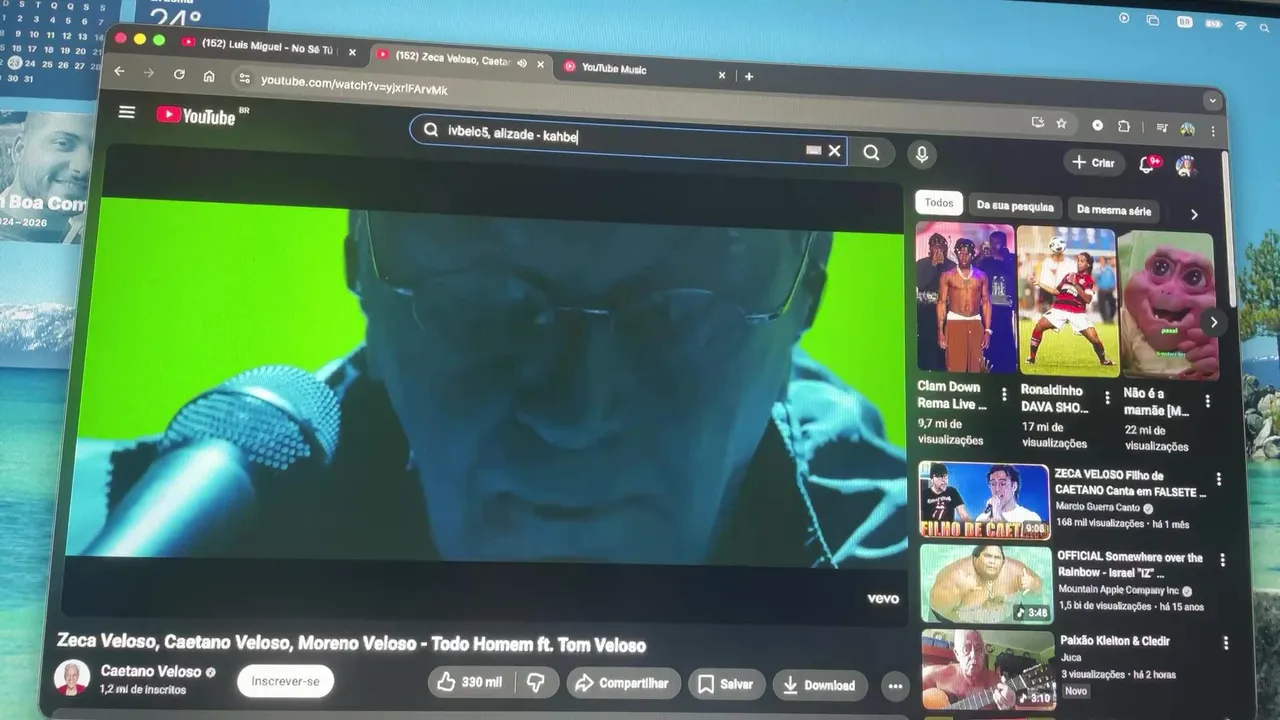
Task: Click the browser forward arrow
Action: [149, 73]
